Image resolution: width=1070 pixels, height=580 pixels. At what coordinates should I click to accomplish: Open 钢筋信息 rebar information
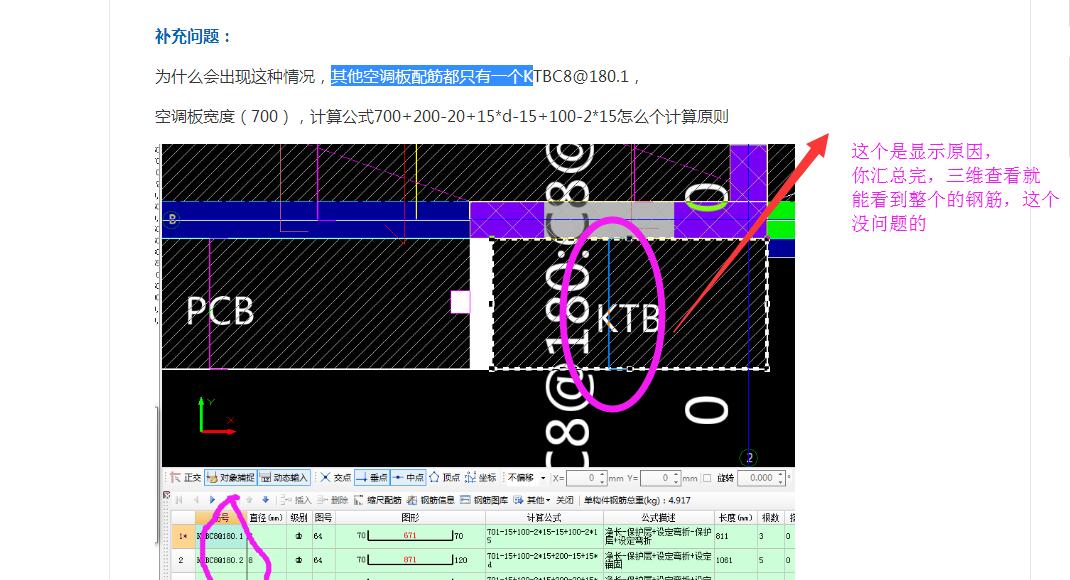pos(431,500)
